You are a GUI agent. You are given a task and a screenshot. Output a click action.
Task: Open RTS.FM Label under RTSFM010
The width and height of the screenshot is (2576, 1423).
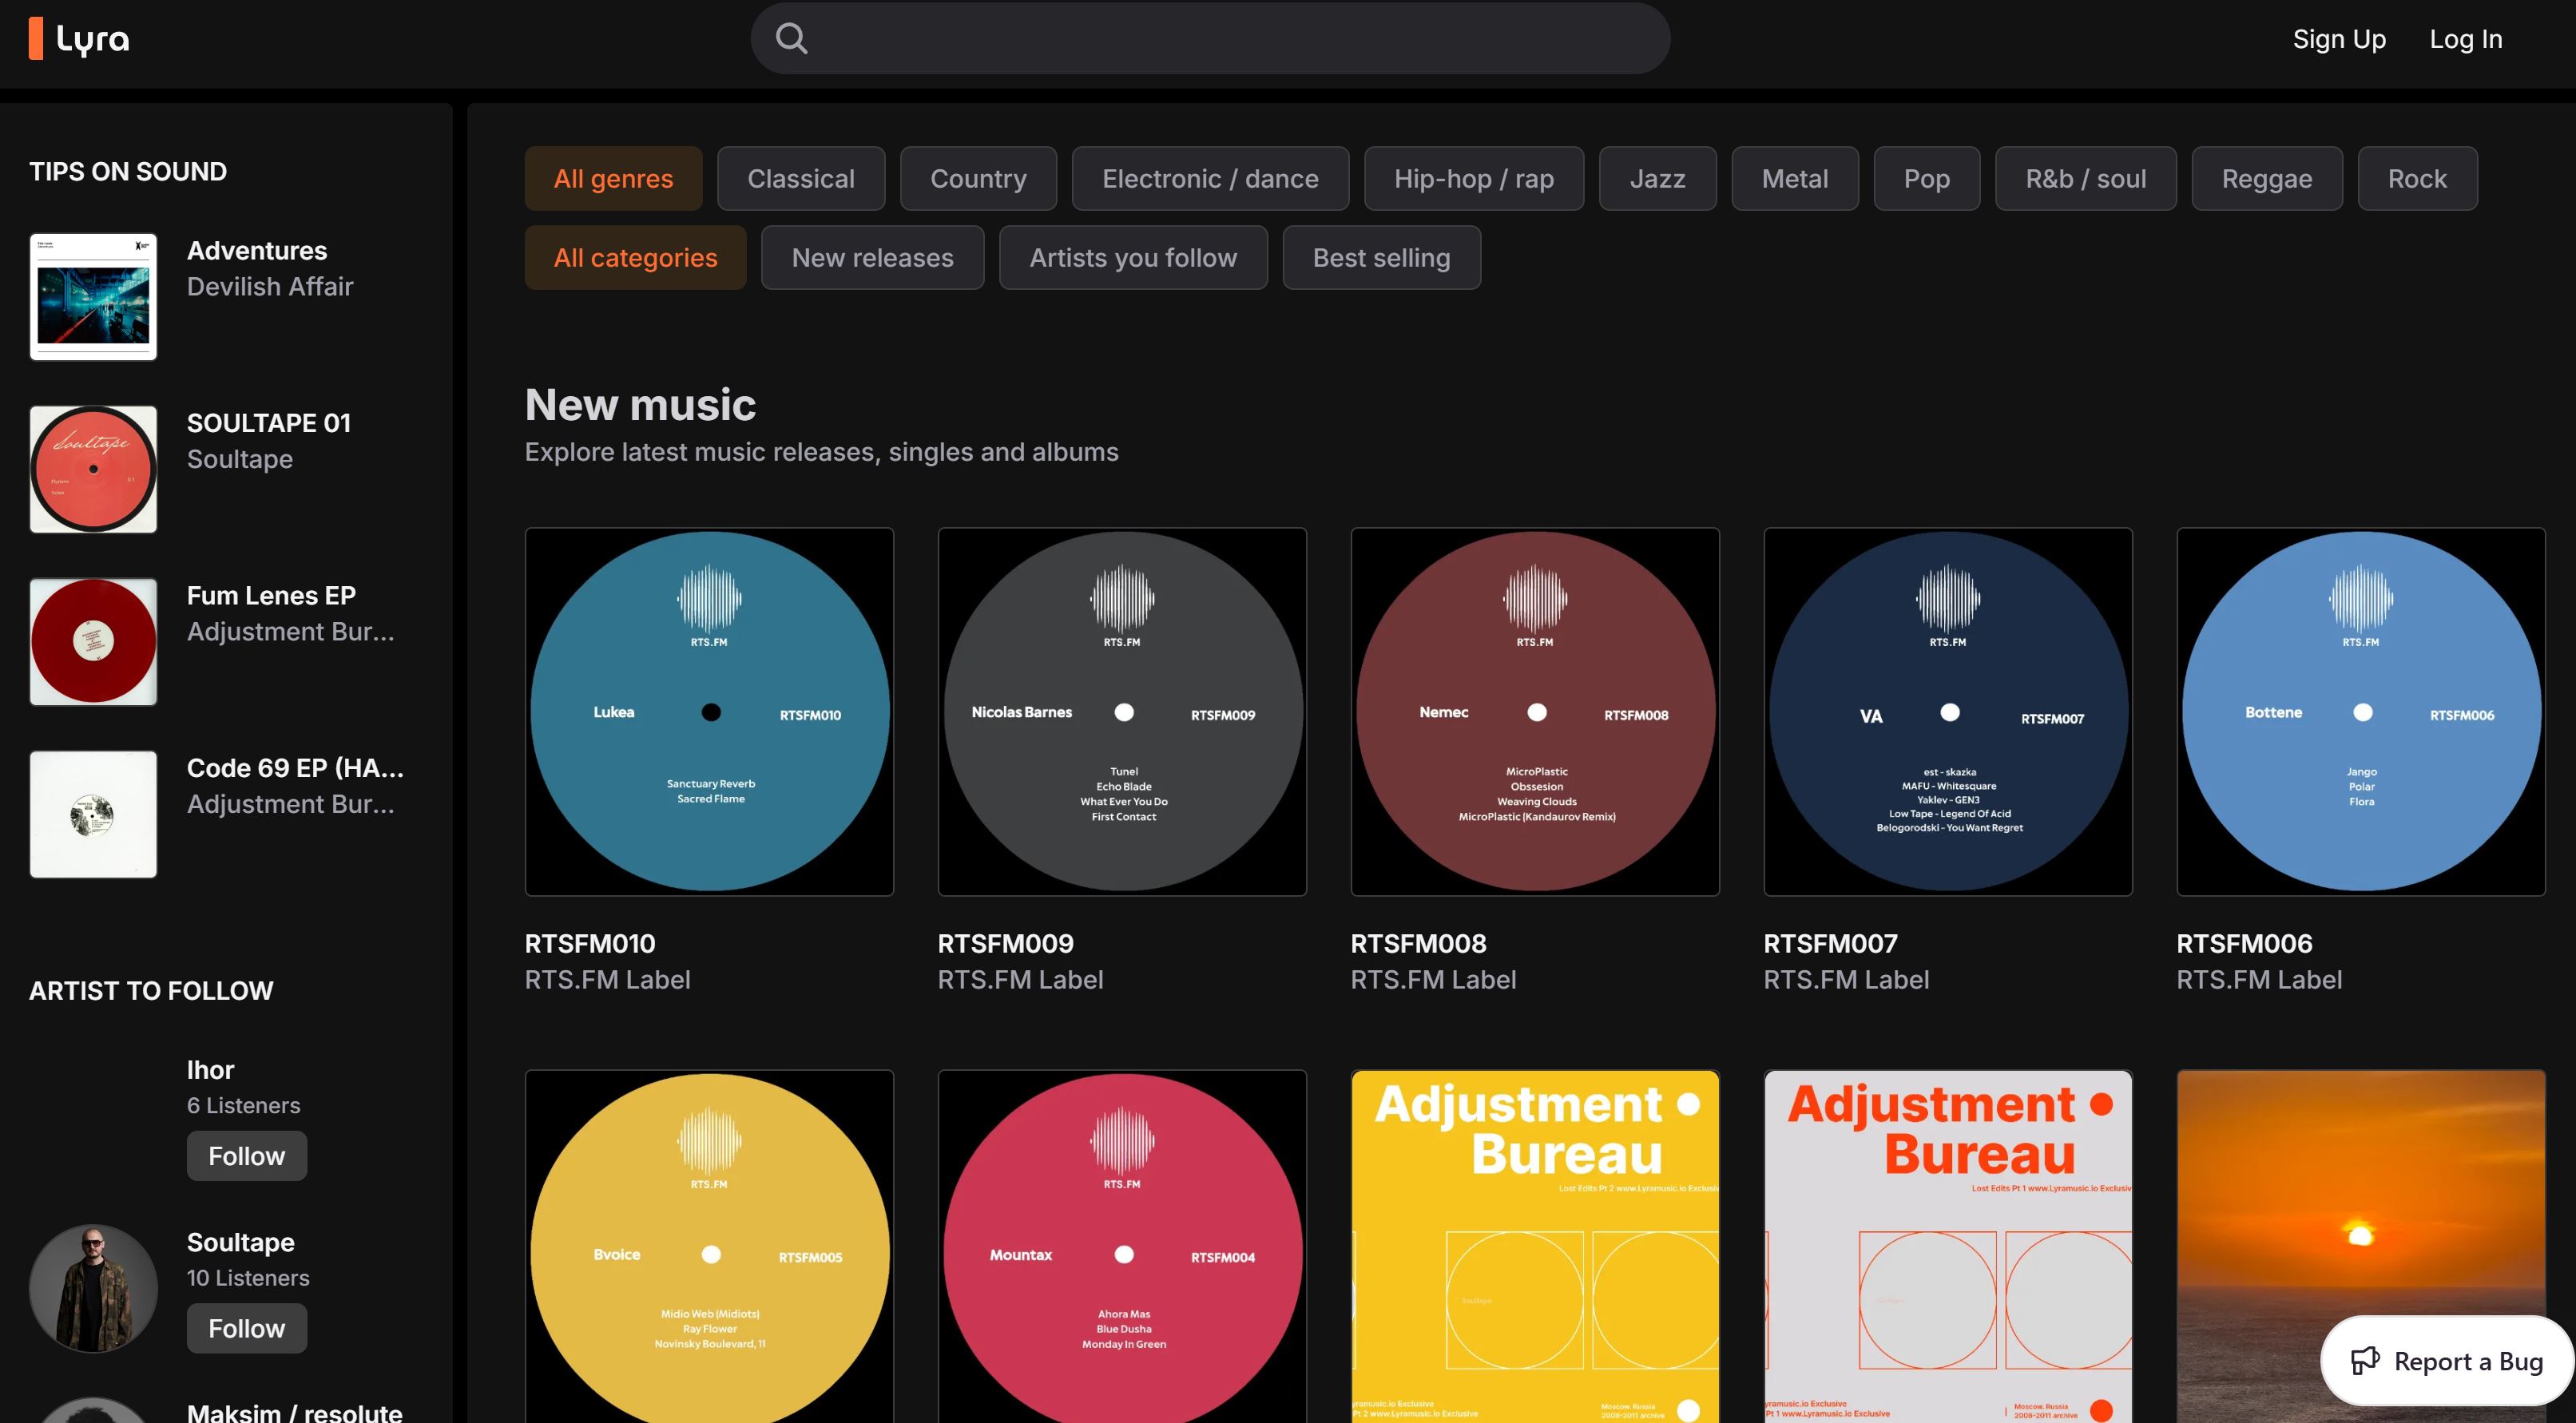point(607,980)
